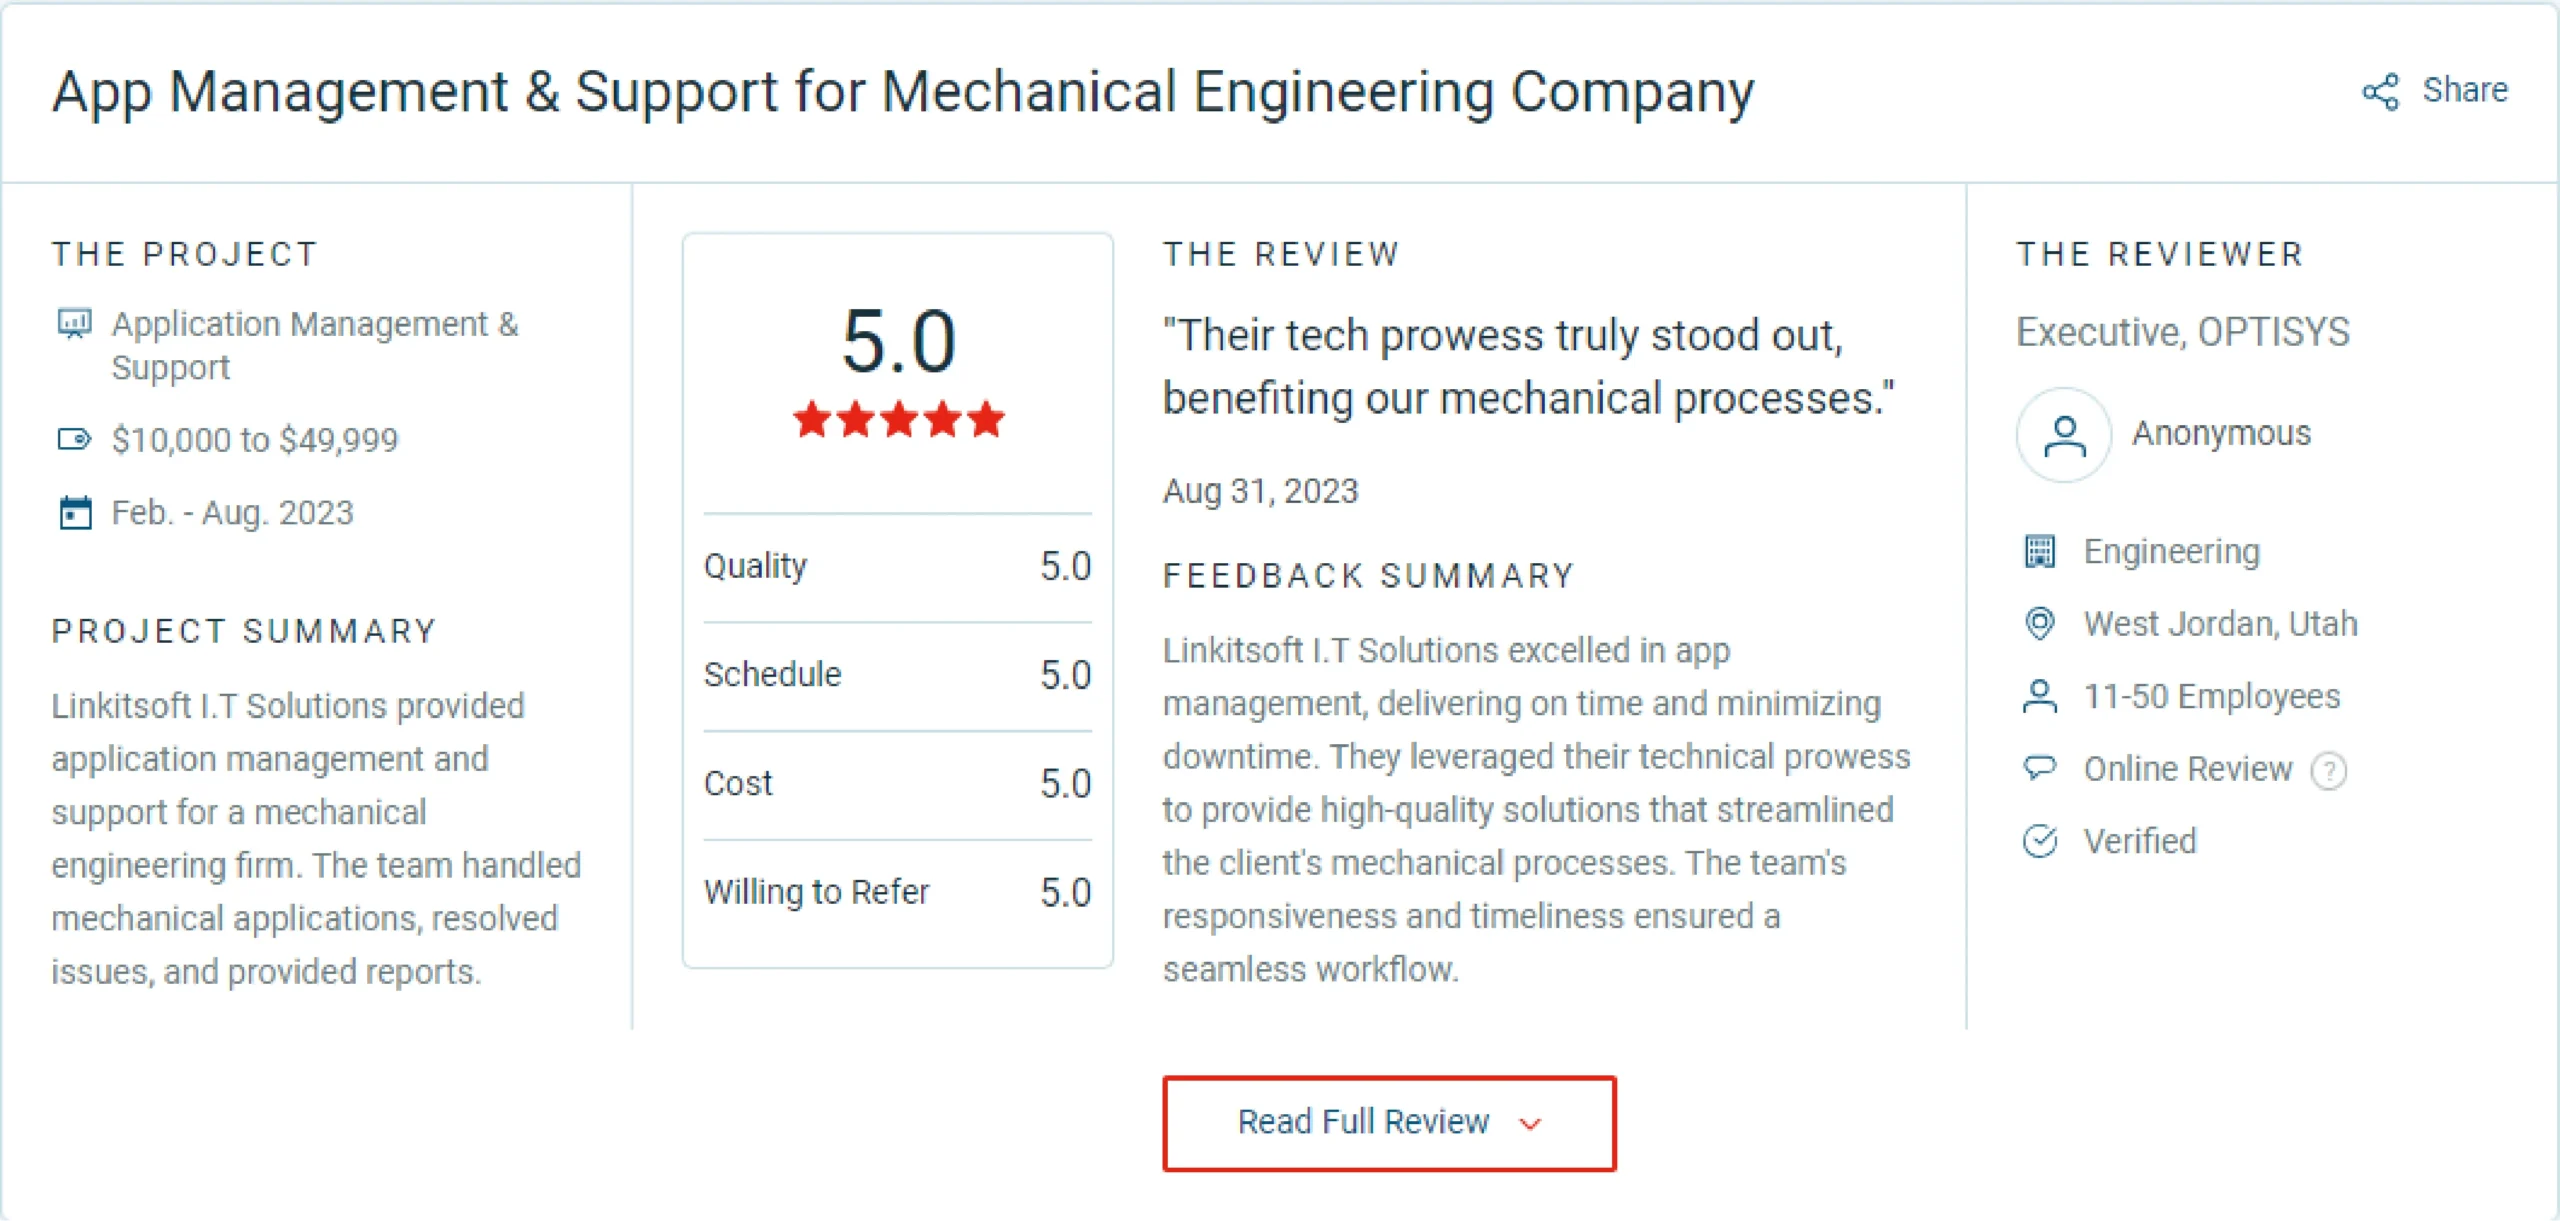Click the speech bubble icon for Online Review
This screenshot has width=2560, height=1221.
pos(2040,768)
